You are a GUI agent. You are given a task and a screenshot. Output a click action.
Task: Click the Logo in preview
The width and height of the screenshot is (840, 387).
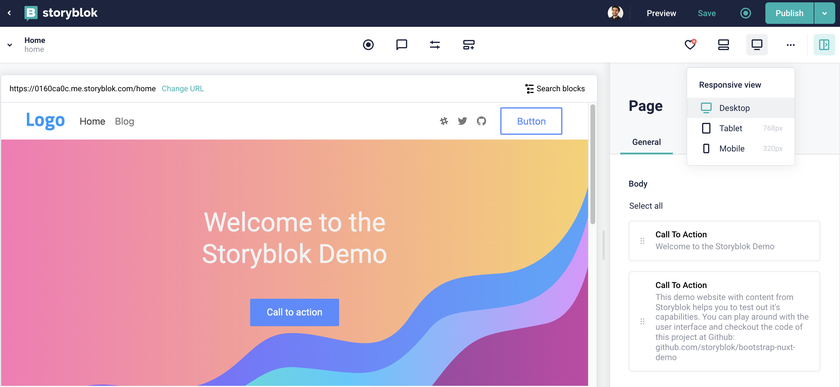[x=46, y=121]
